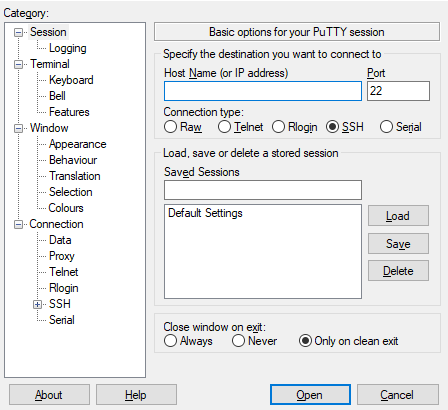Image resolution: width=448 pixels, height=410 pixels.
Task: Open the Session category
Action: [48, 32]
